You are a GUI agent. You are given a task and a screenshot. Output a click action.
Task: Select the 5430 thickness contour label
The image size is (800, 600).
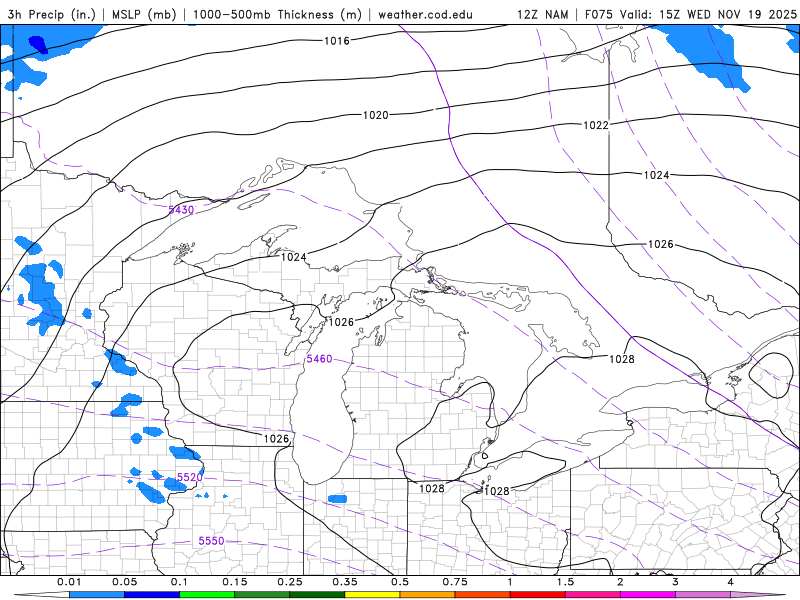click(181, 210)
